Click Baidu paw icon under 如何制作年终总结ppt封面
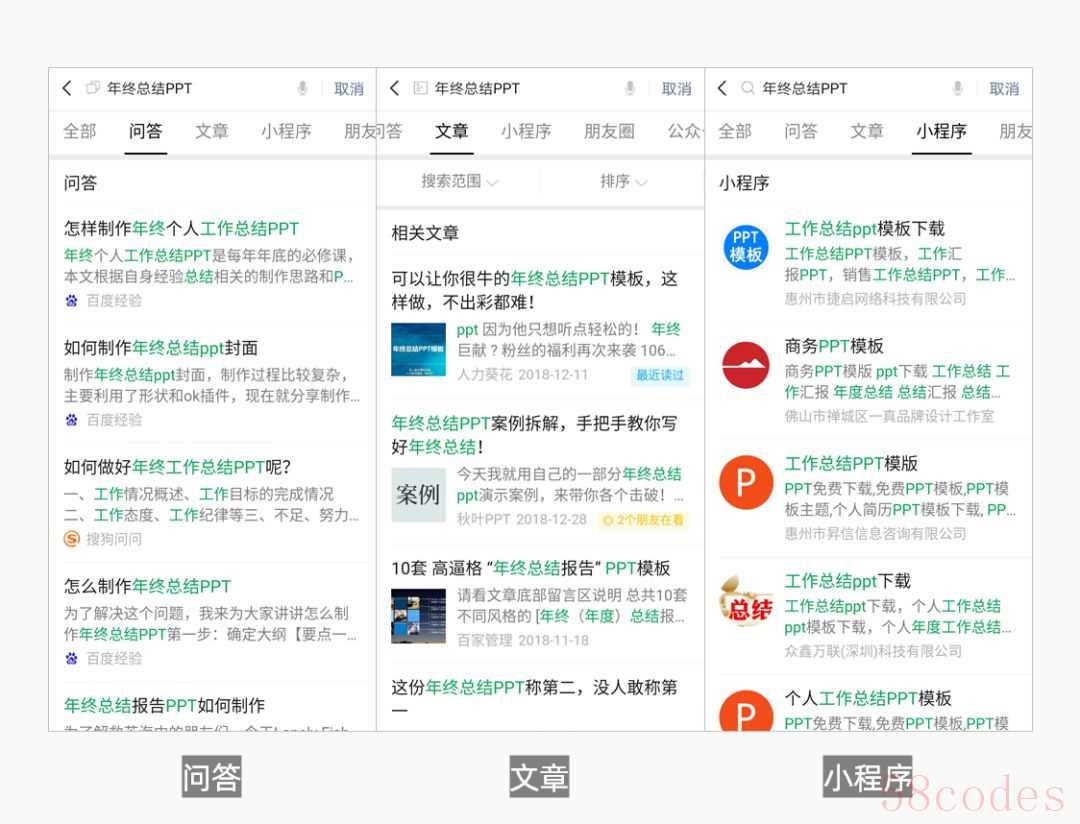Image resolution: width=1080 pixels, height=824 pixels. pyautogui.click(x=72, y=420)
